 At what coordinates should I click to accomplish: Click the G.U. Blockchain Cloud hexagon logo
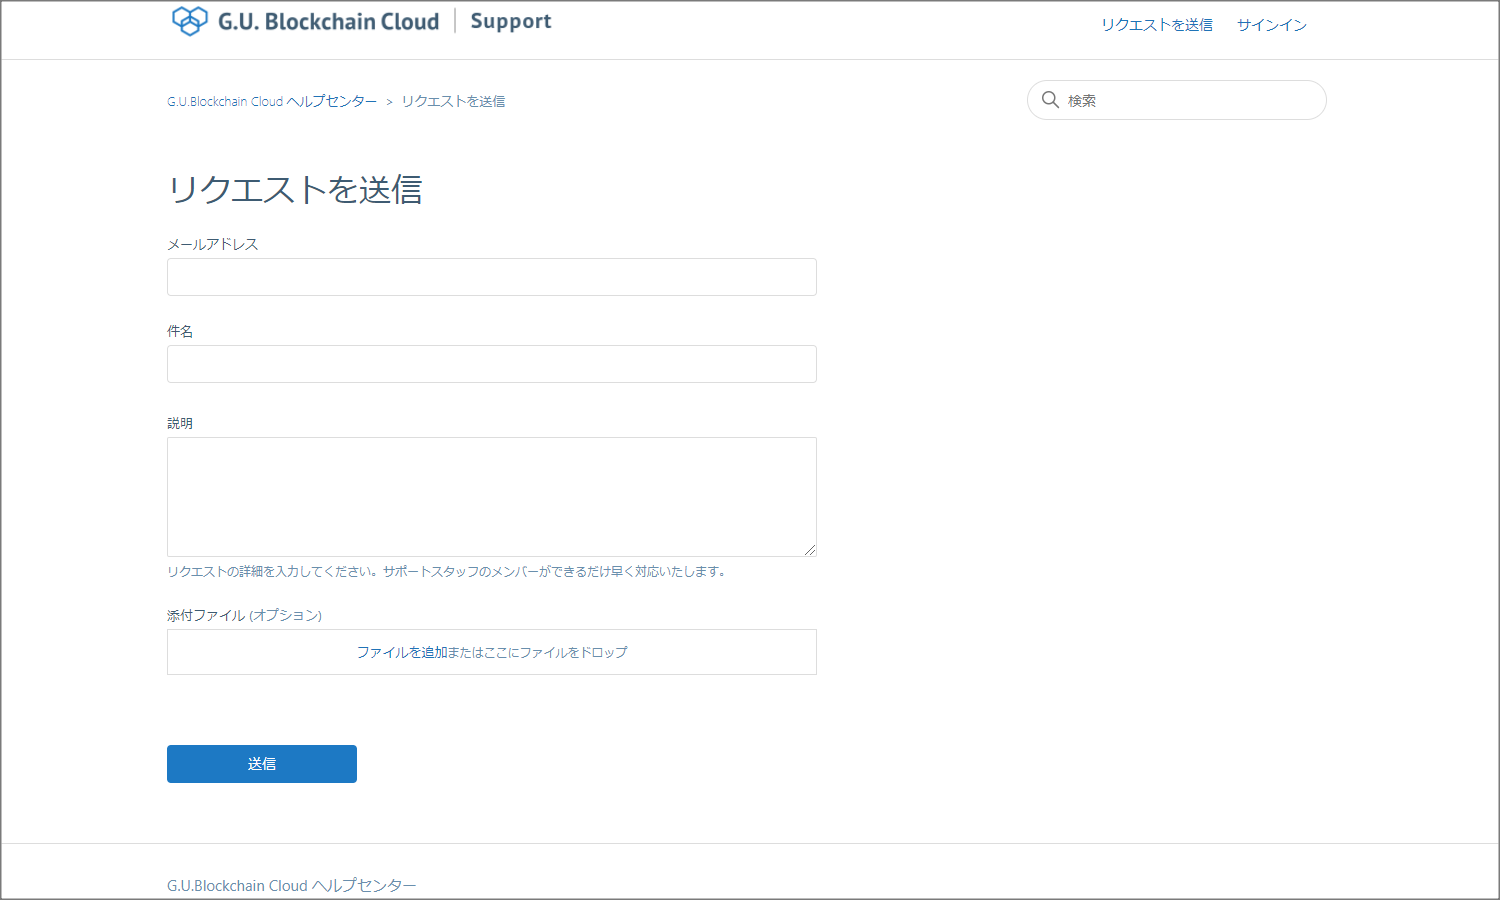click(190, 21)
